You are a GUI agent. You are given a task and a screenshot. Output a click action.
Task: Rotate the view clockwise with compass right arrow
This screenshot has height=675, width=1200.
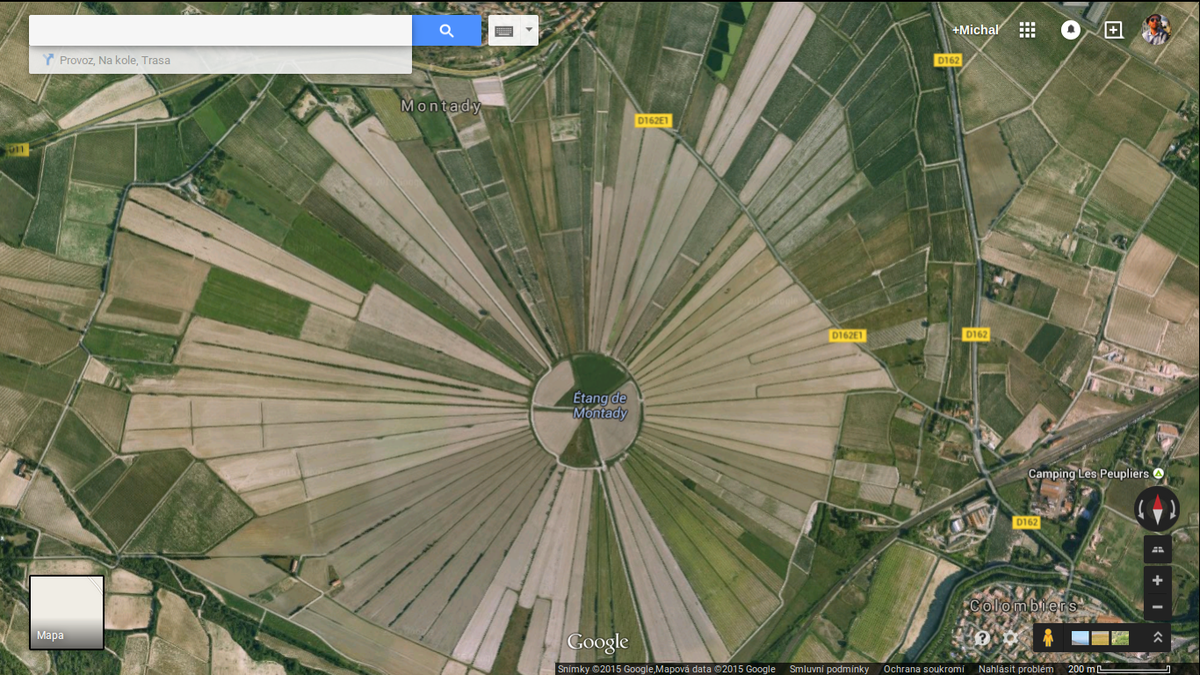(x=1173, y=509)
